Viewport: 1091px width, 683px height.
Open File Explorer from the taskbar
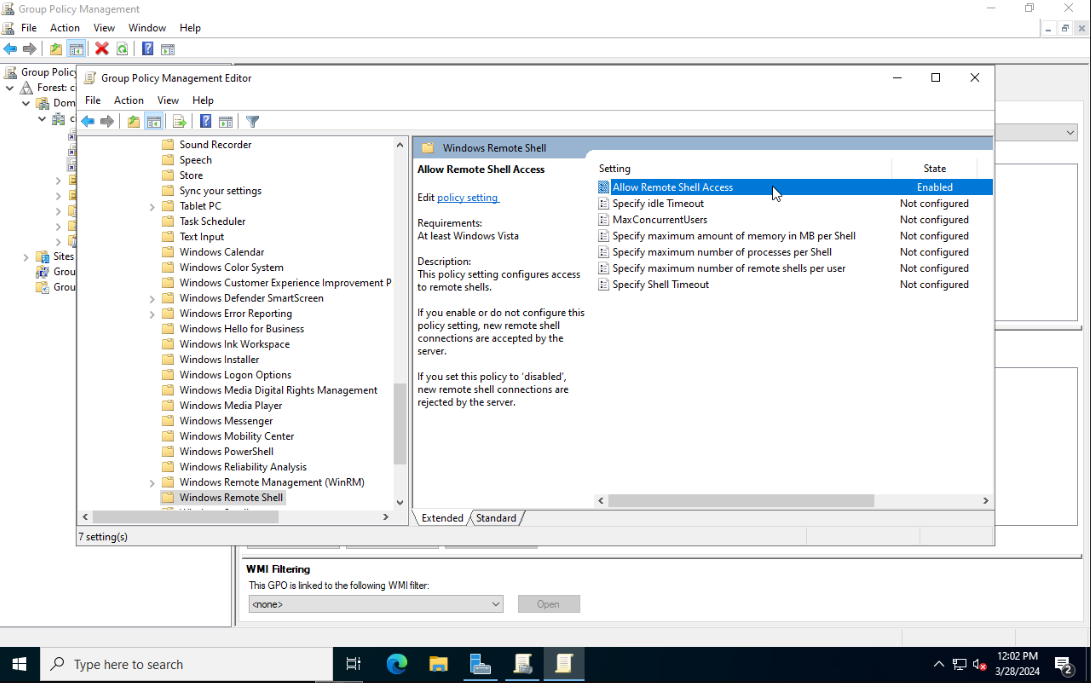tap(438, 664)
